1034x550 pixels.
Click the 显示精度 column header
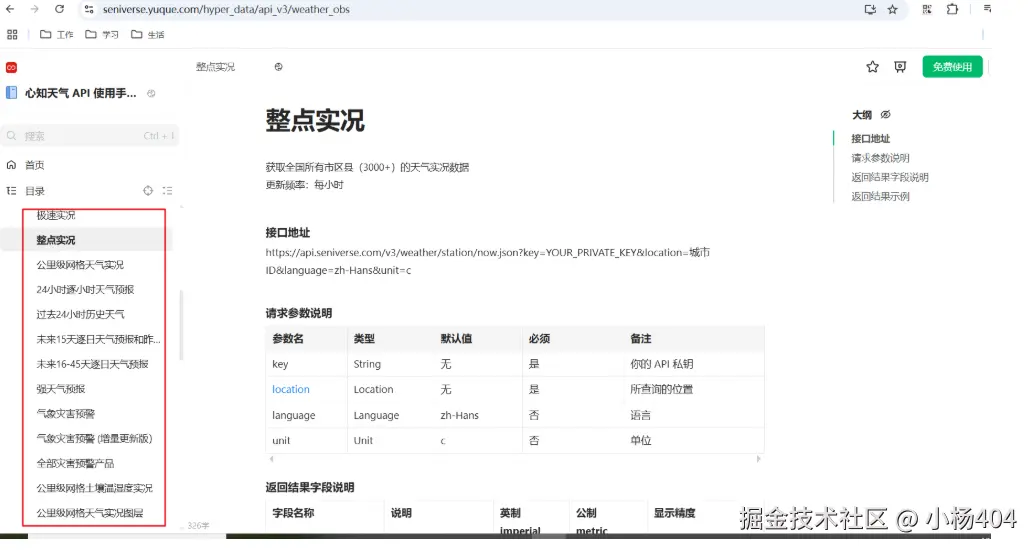(675, 512)
